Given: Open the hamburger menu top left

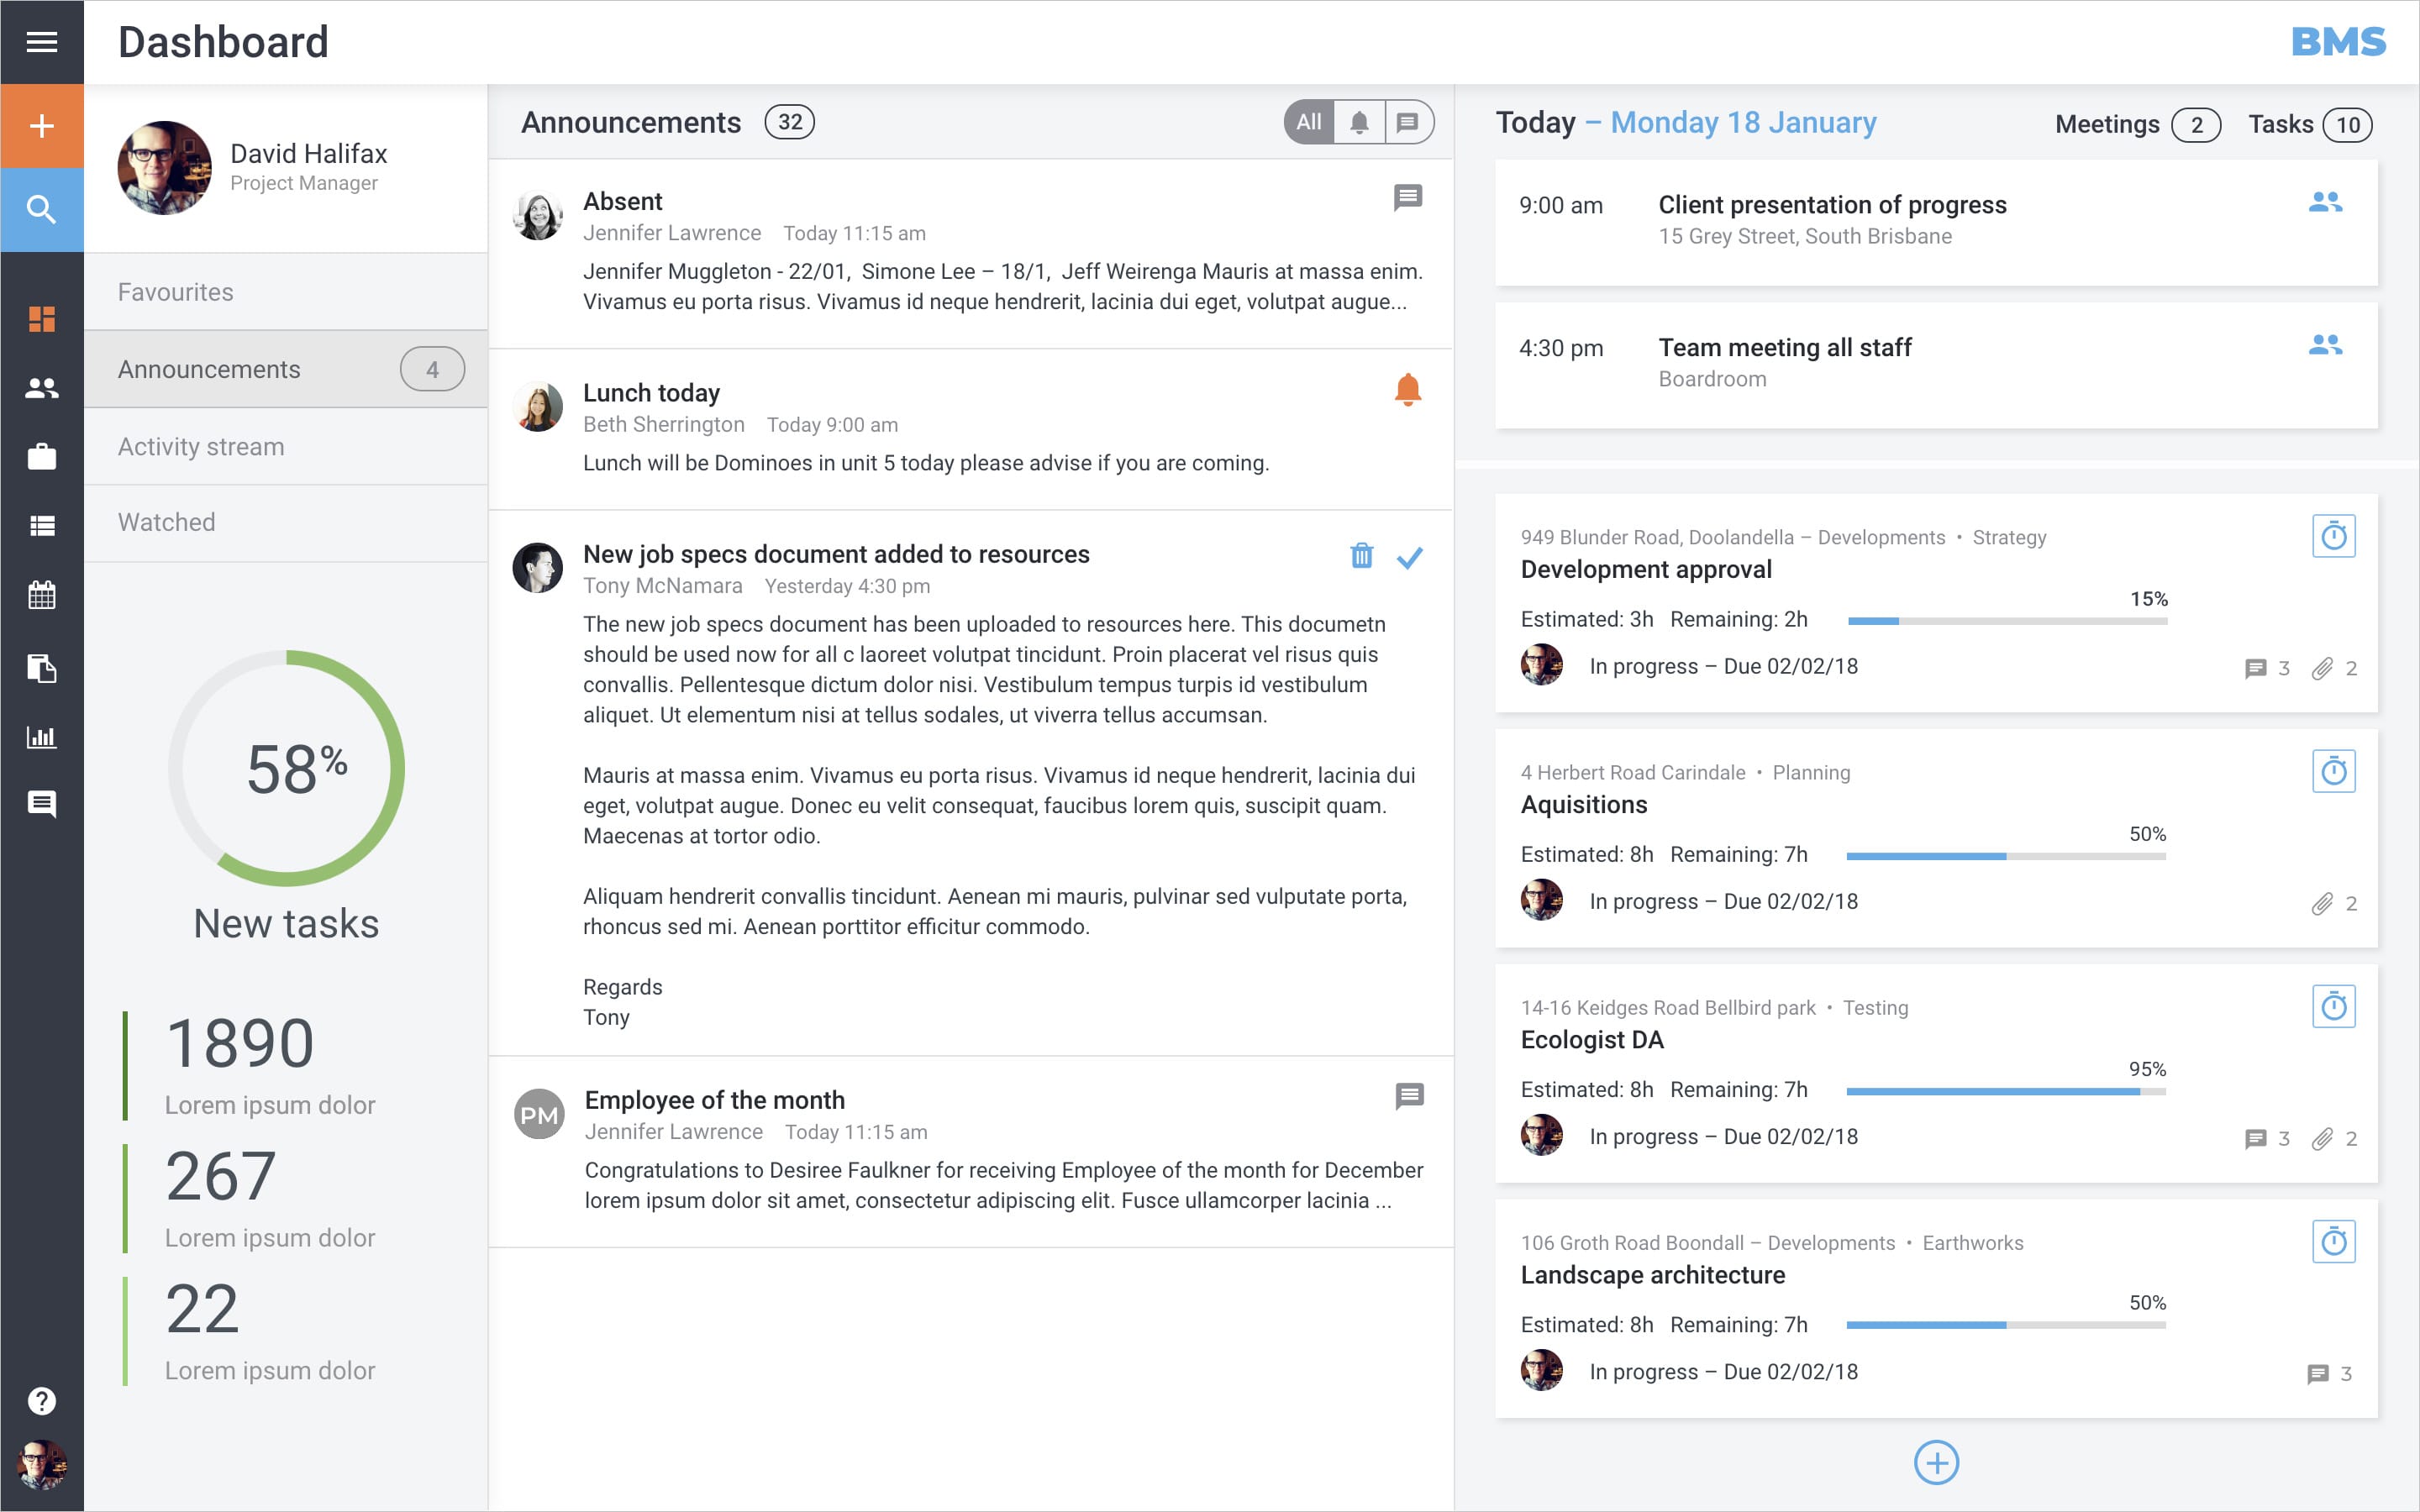Looking at the screenshot, I should (x=42, y=41).
